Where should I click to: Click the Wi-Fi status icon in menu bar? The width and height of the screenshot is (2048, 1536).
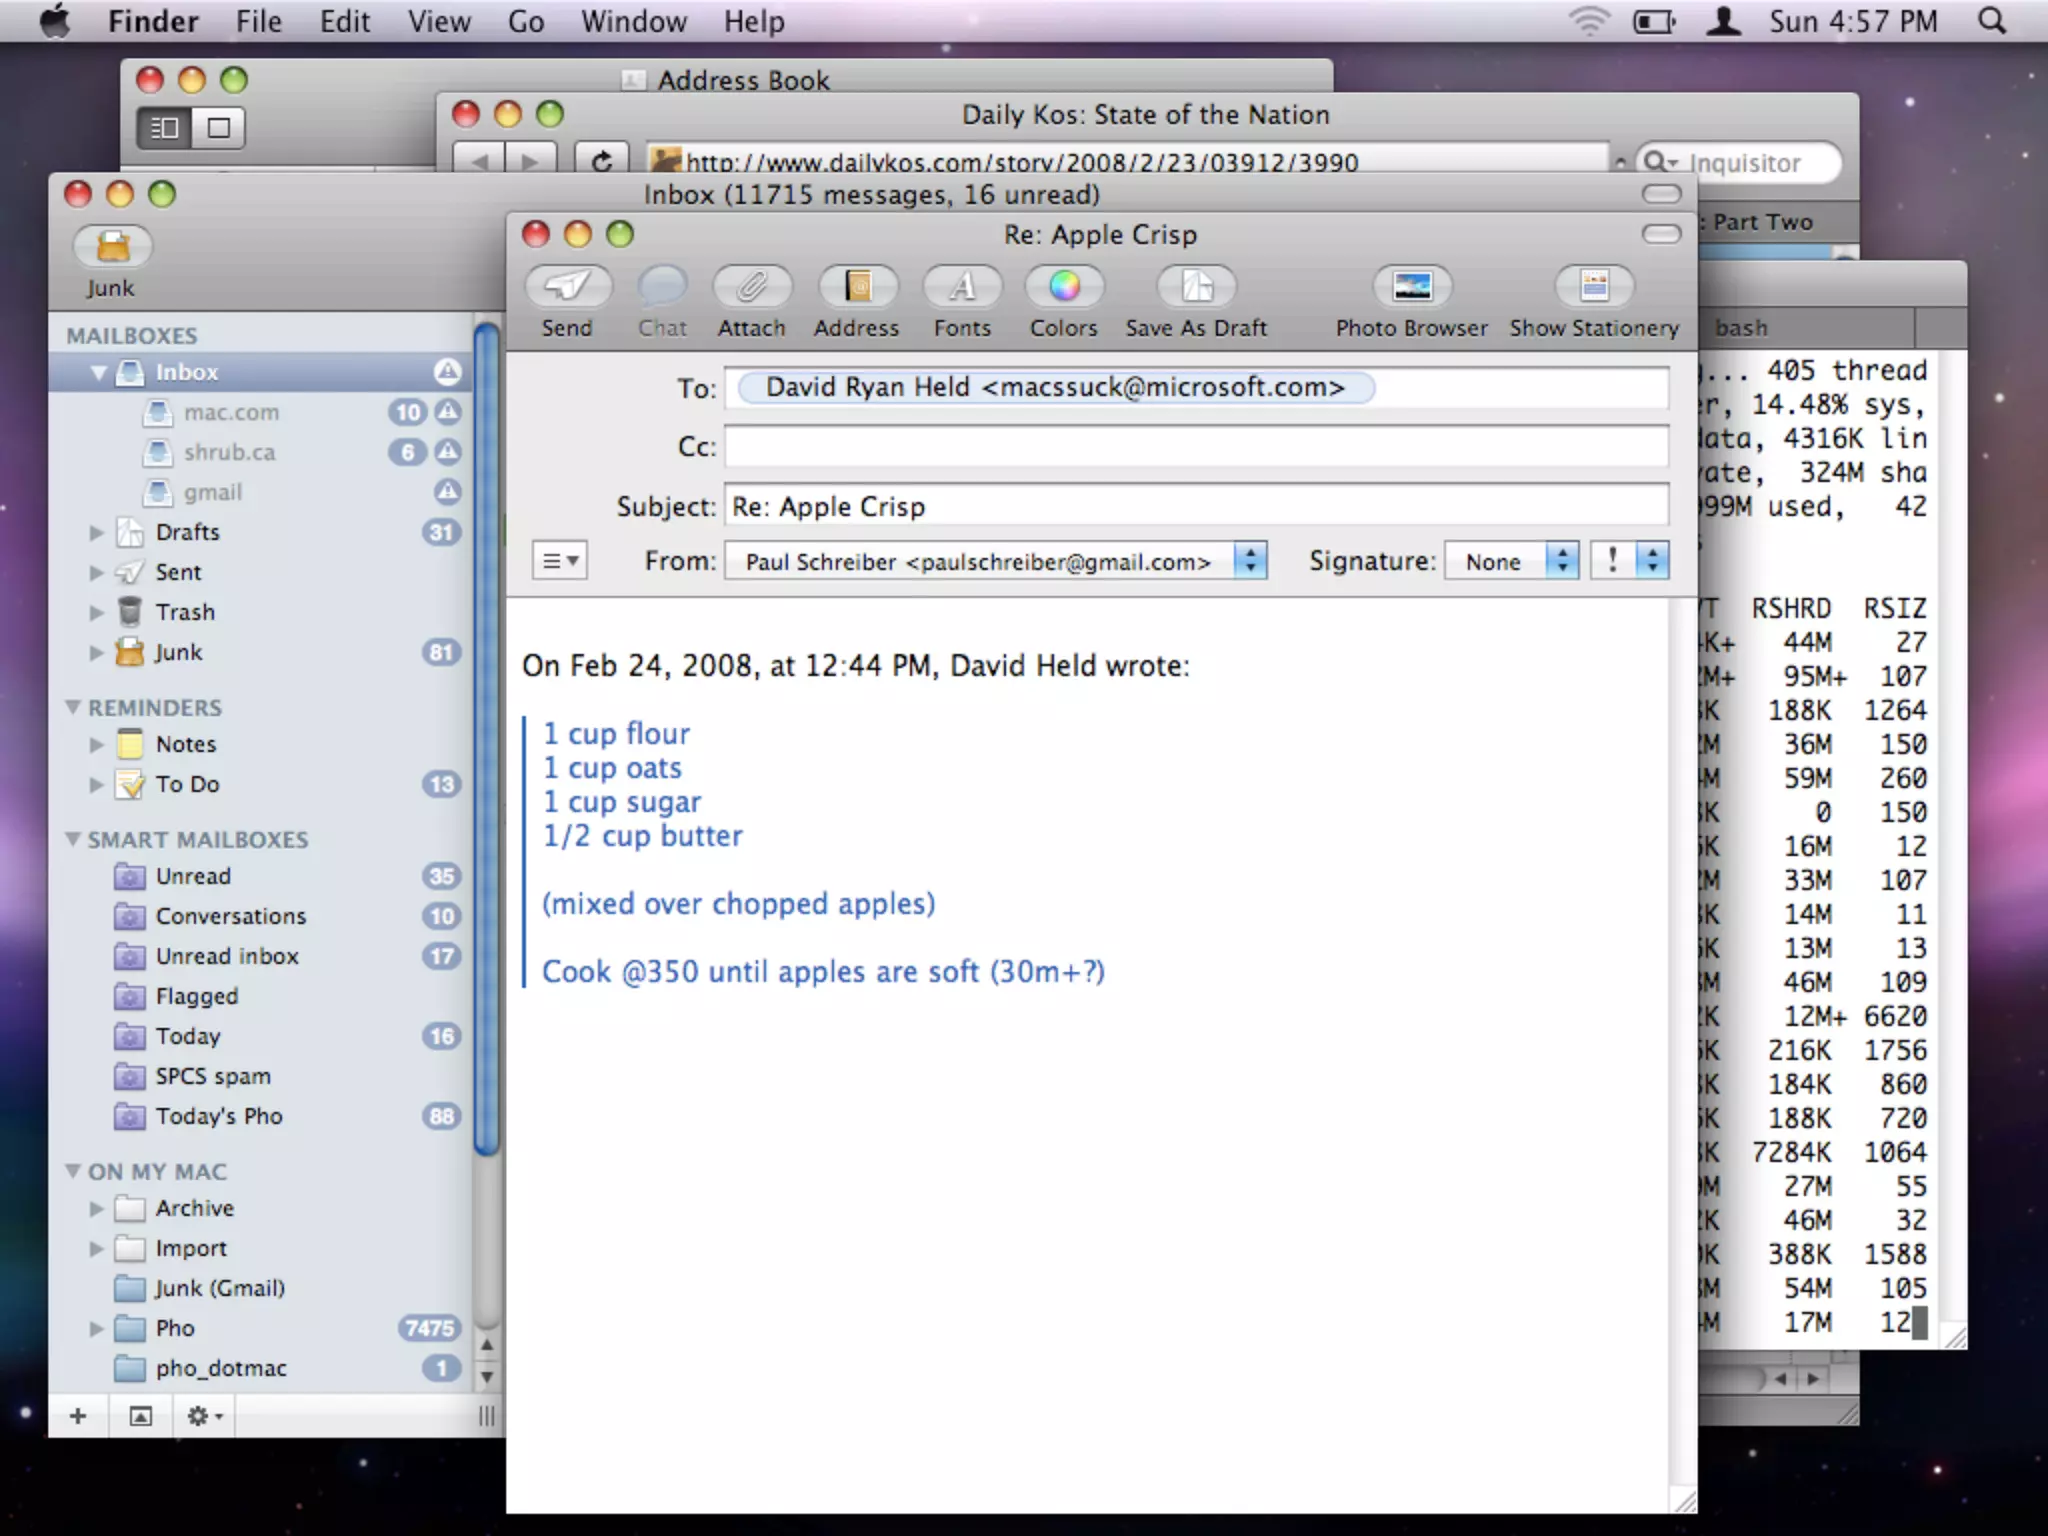[1588, 21]
